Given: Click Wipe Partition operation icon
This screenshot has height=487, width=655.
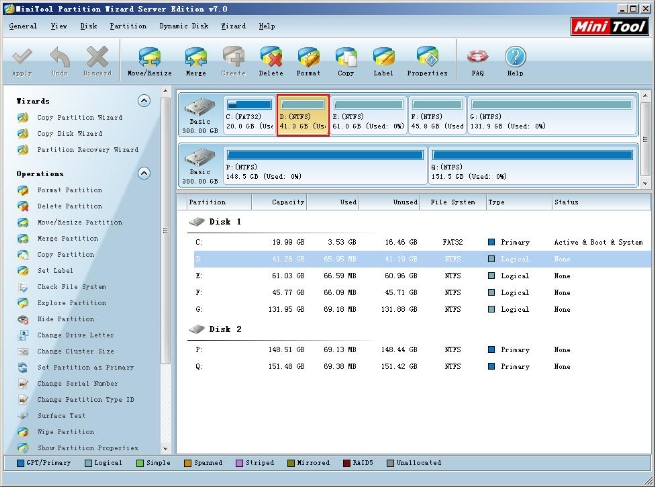Looking at the screenshot, I should click(x=23, y=432).
